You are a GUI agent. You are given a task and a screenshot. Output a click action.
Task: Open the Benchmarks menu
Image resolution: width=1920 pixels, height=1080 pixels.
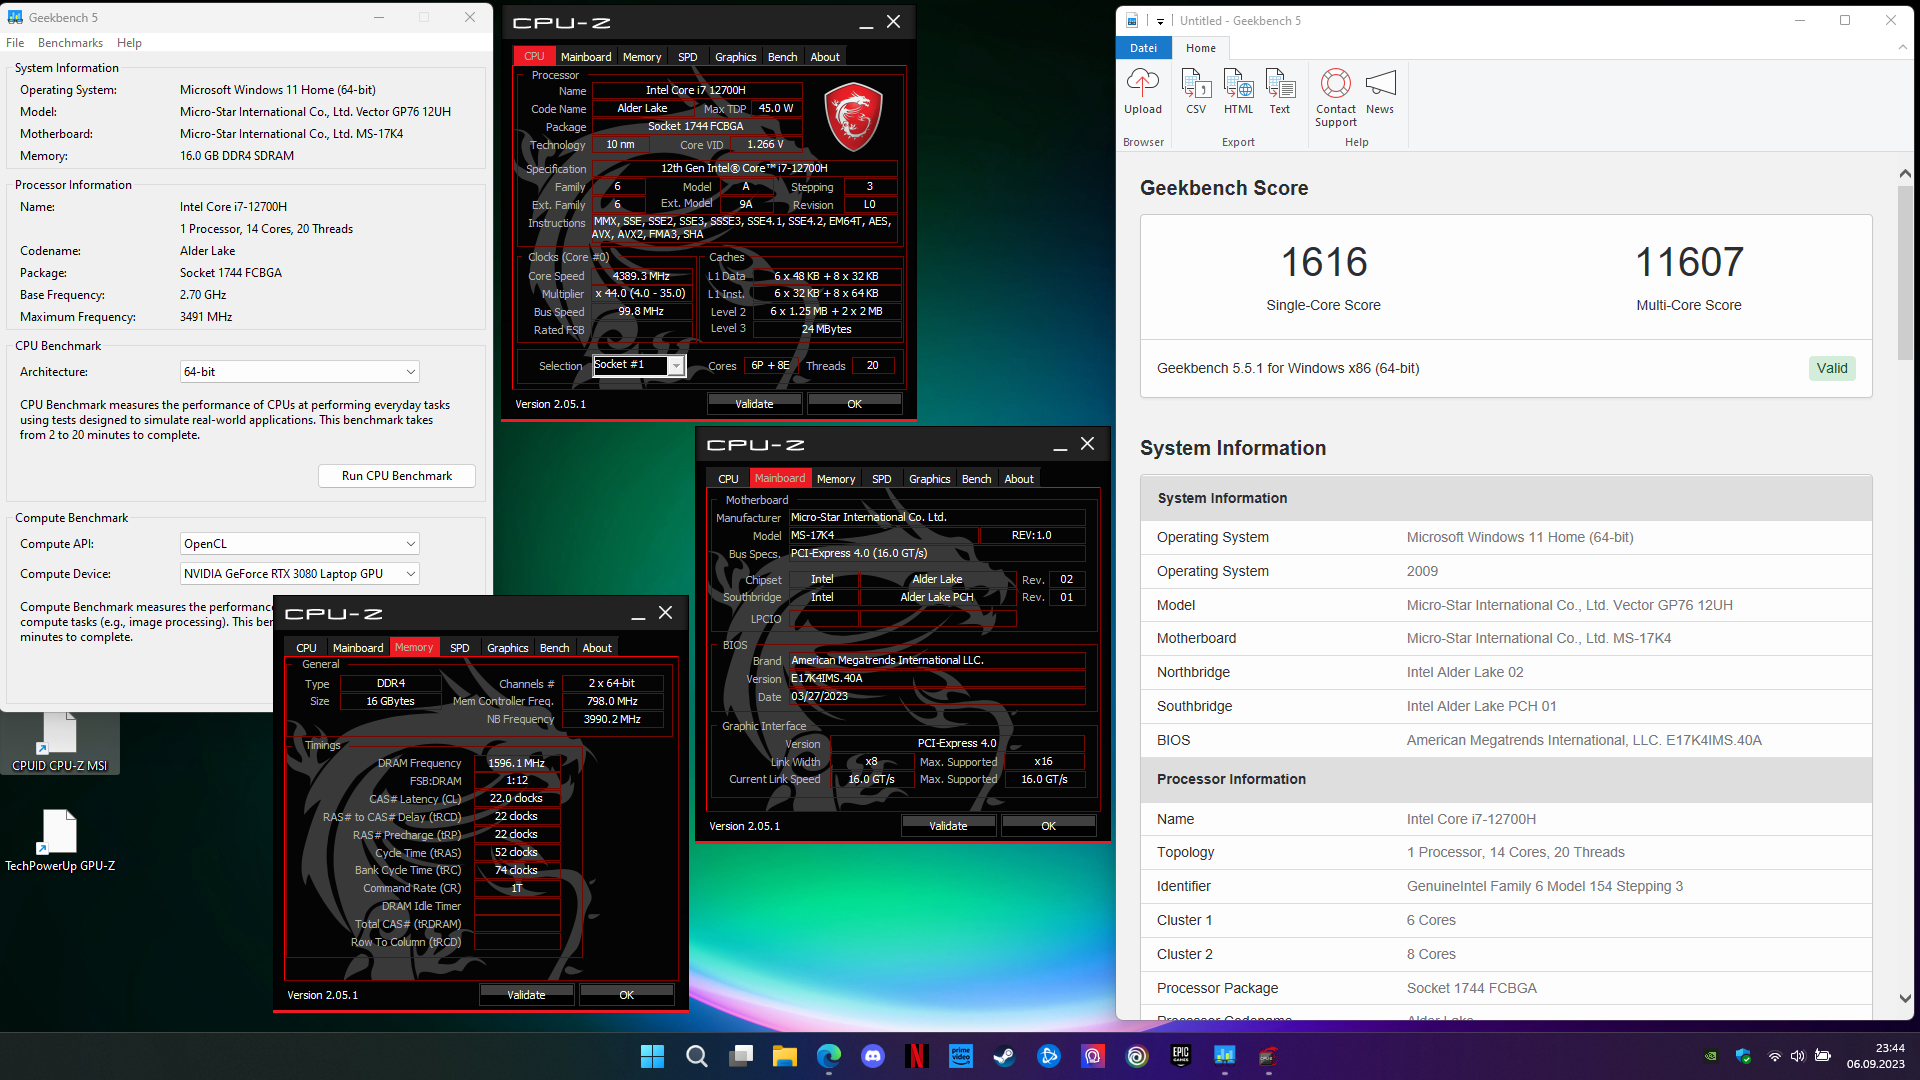70,43
